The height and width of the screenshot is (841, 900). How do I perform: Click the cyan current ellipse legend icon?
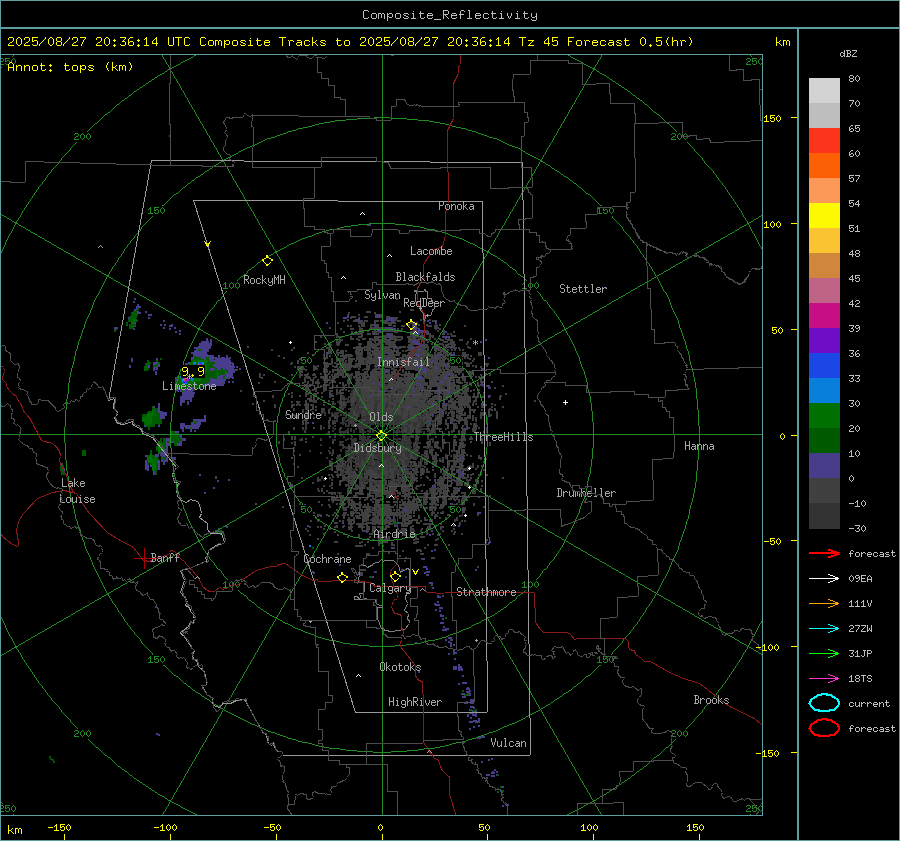824,703
